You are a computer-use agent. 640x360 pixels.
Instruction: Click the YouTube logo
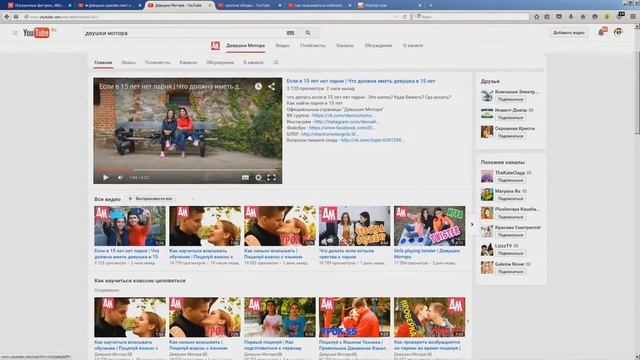coord(36,33)
